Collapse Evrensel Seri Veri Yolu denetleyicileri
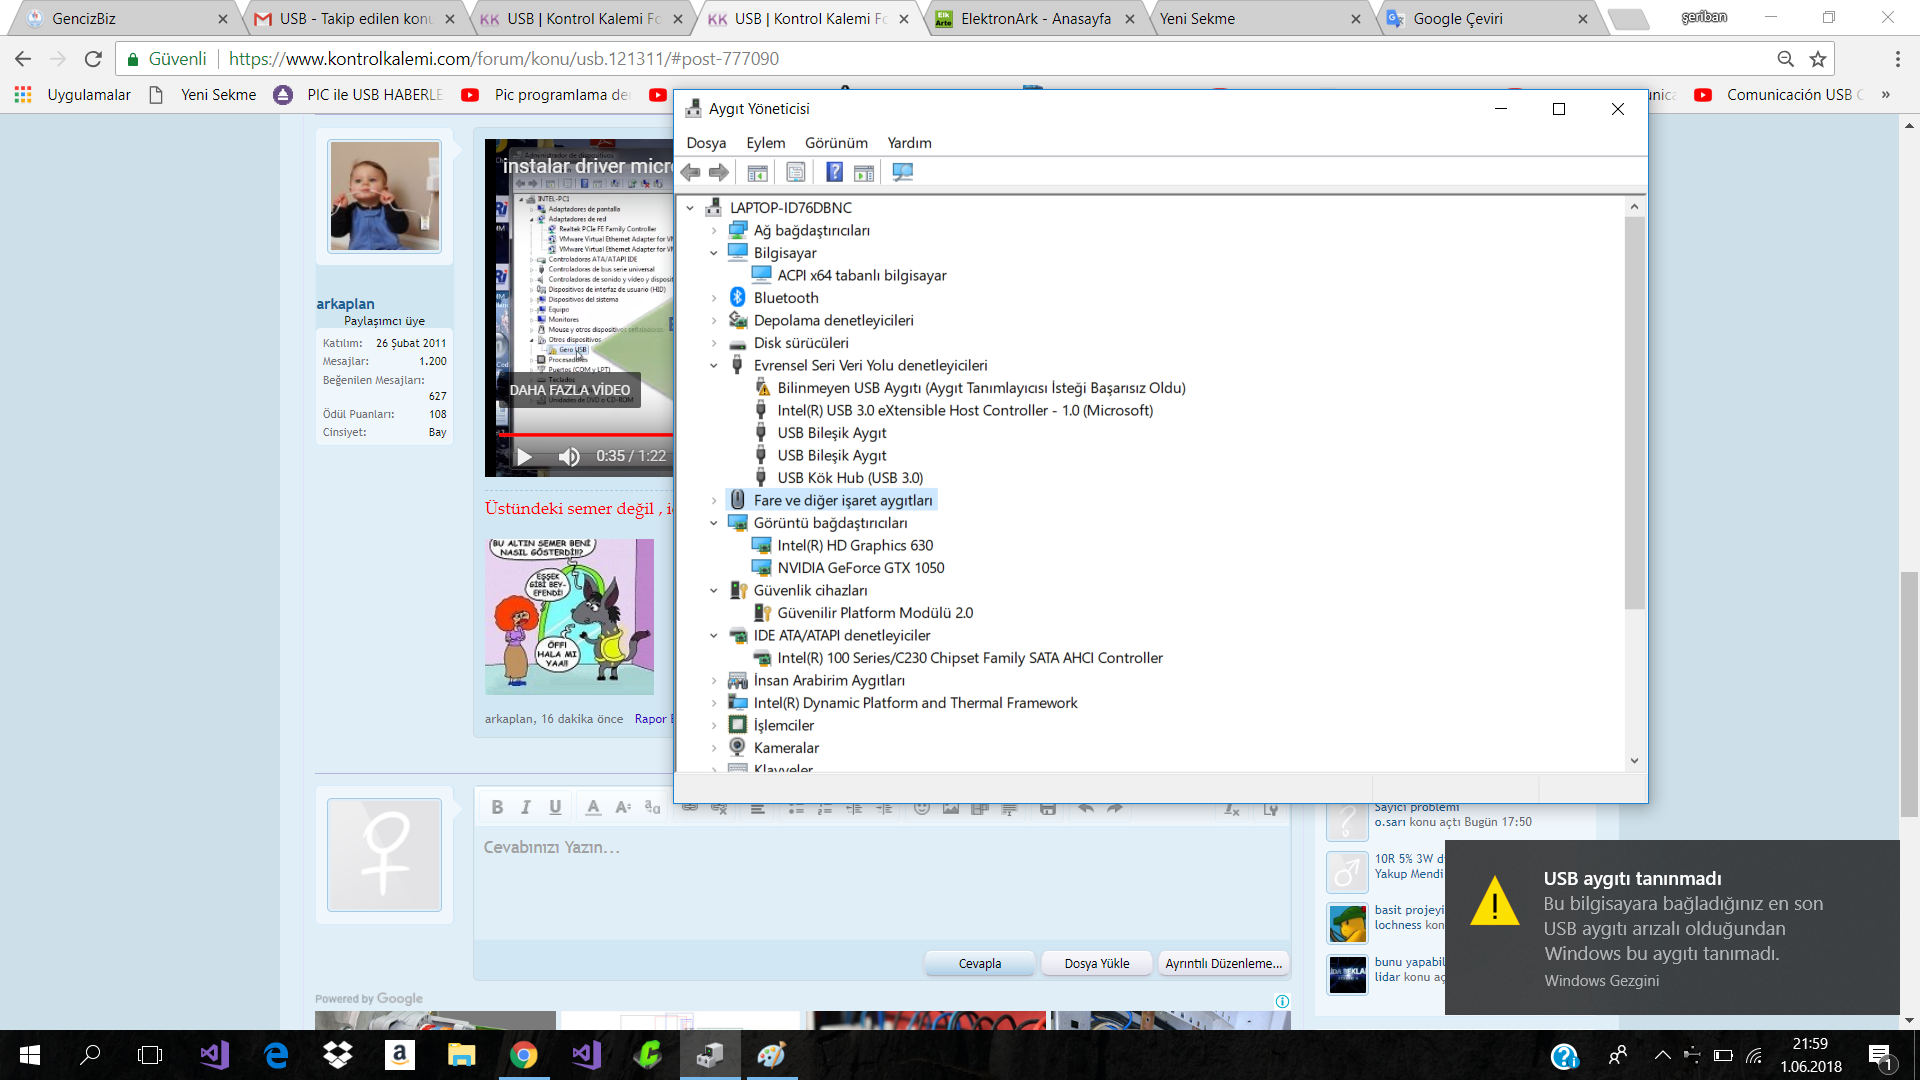Image resolution: width=1920 pixels, height=1080 pixels. click(x=714, y=366)
